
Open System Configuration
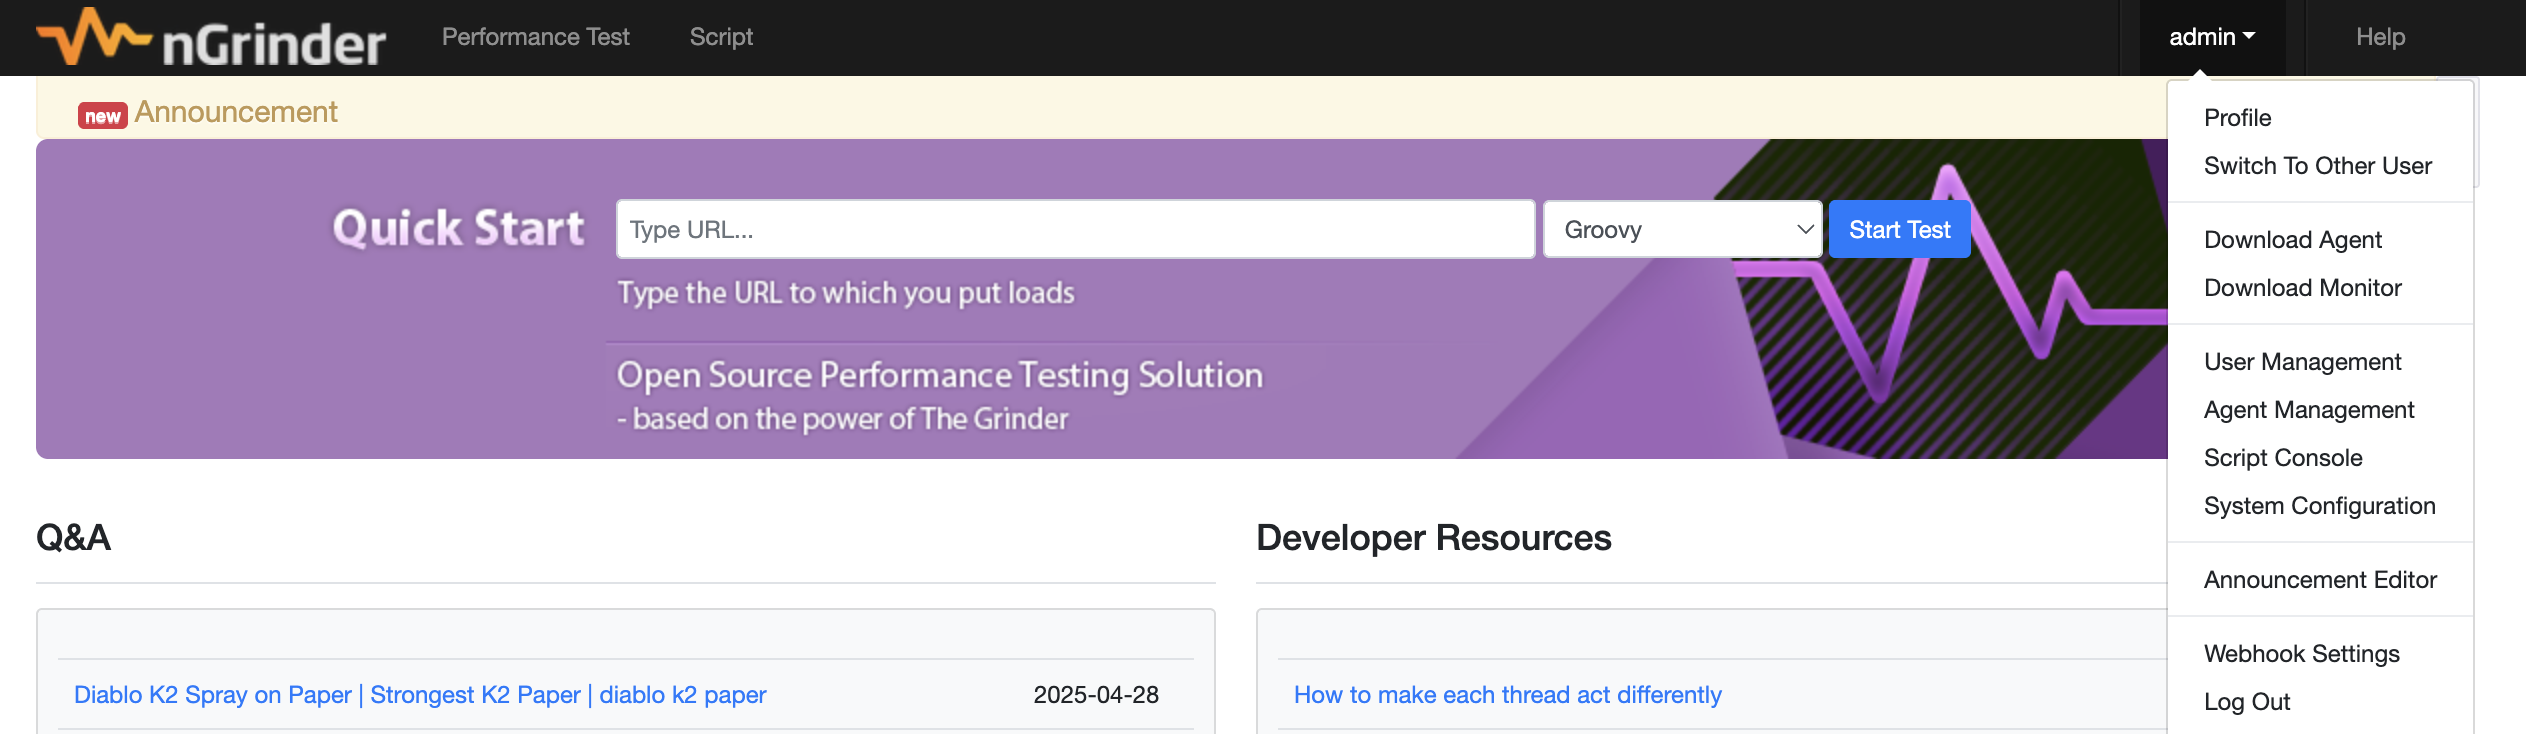[2319, 506]
